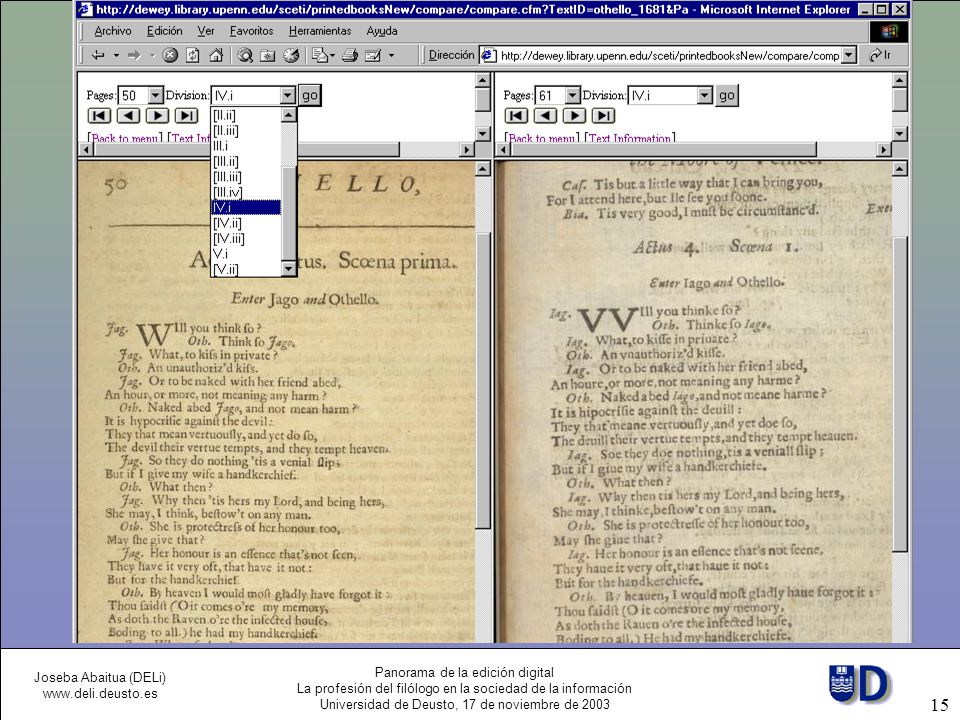Jump to first page in right pane

[x=516, y=116]
